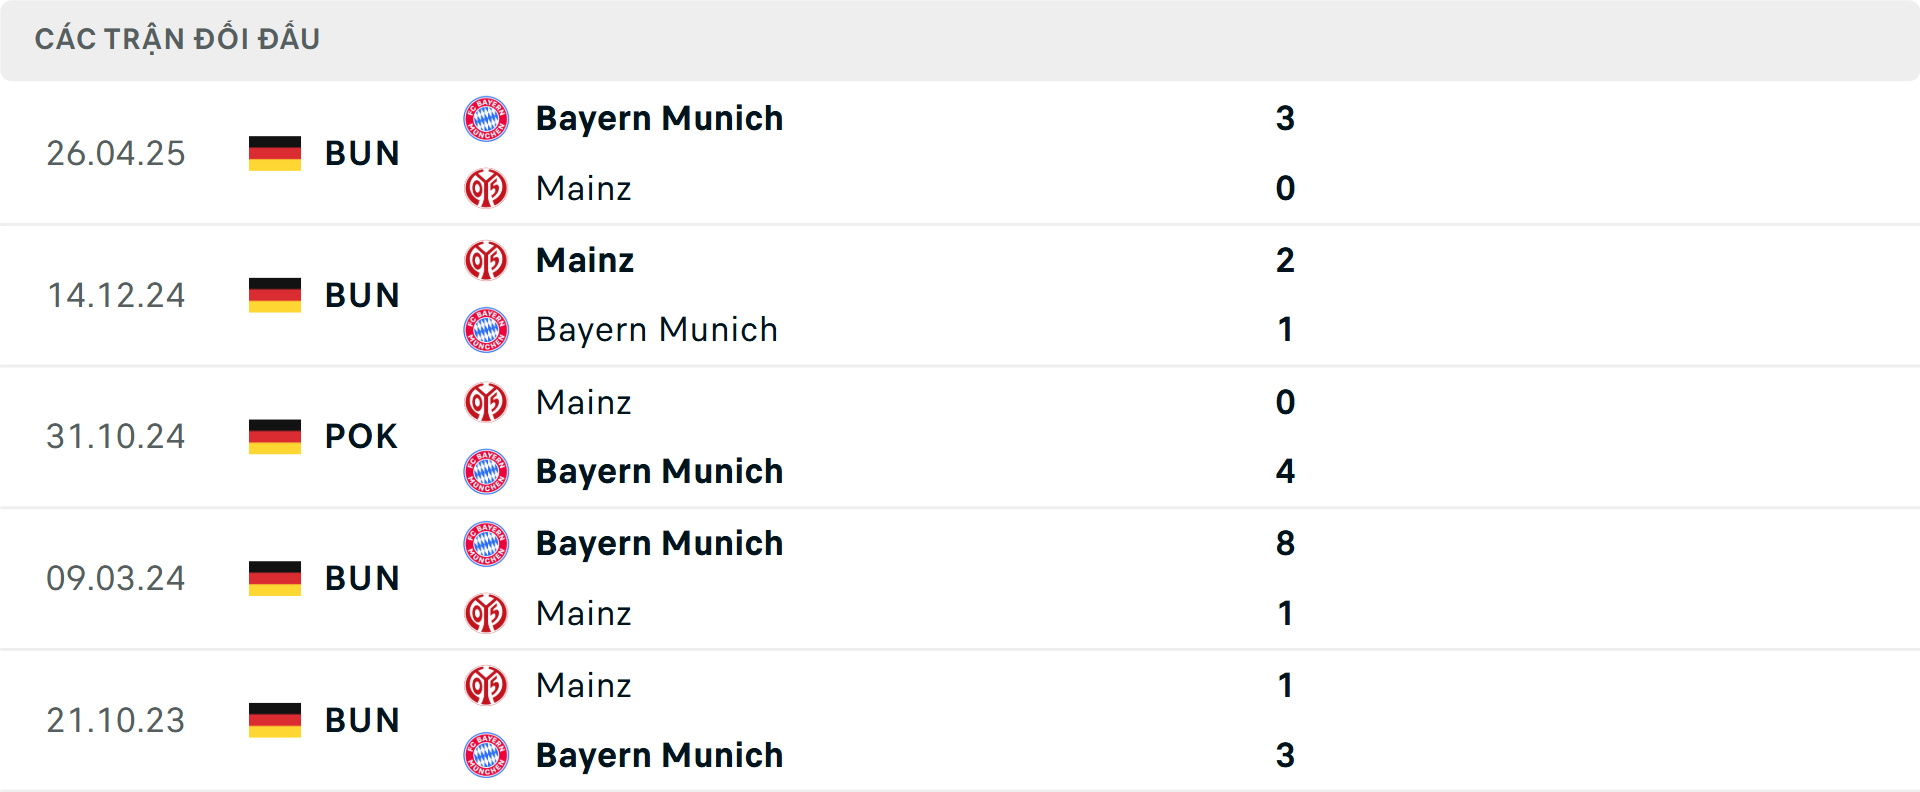Click the score 8 in the 09.03.24 row
Viewport: 1920px width, 792px height.
[x=1288, y=544]
